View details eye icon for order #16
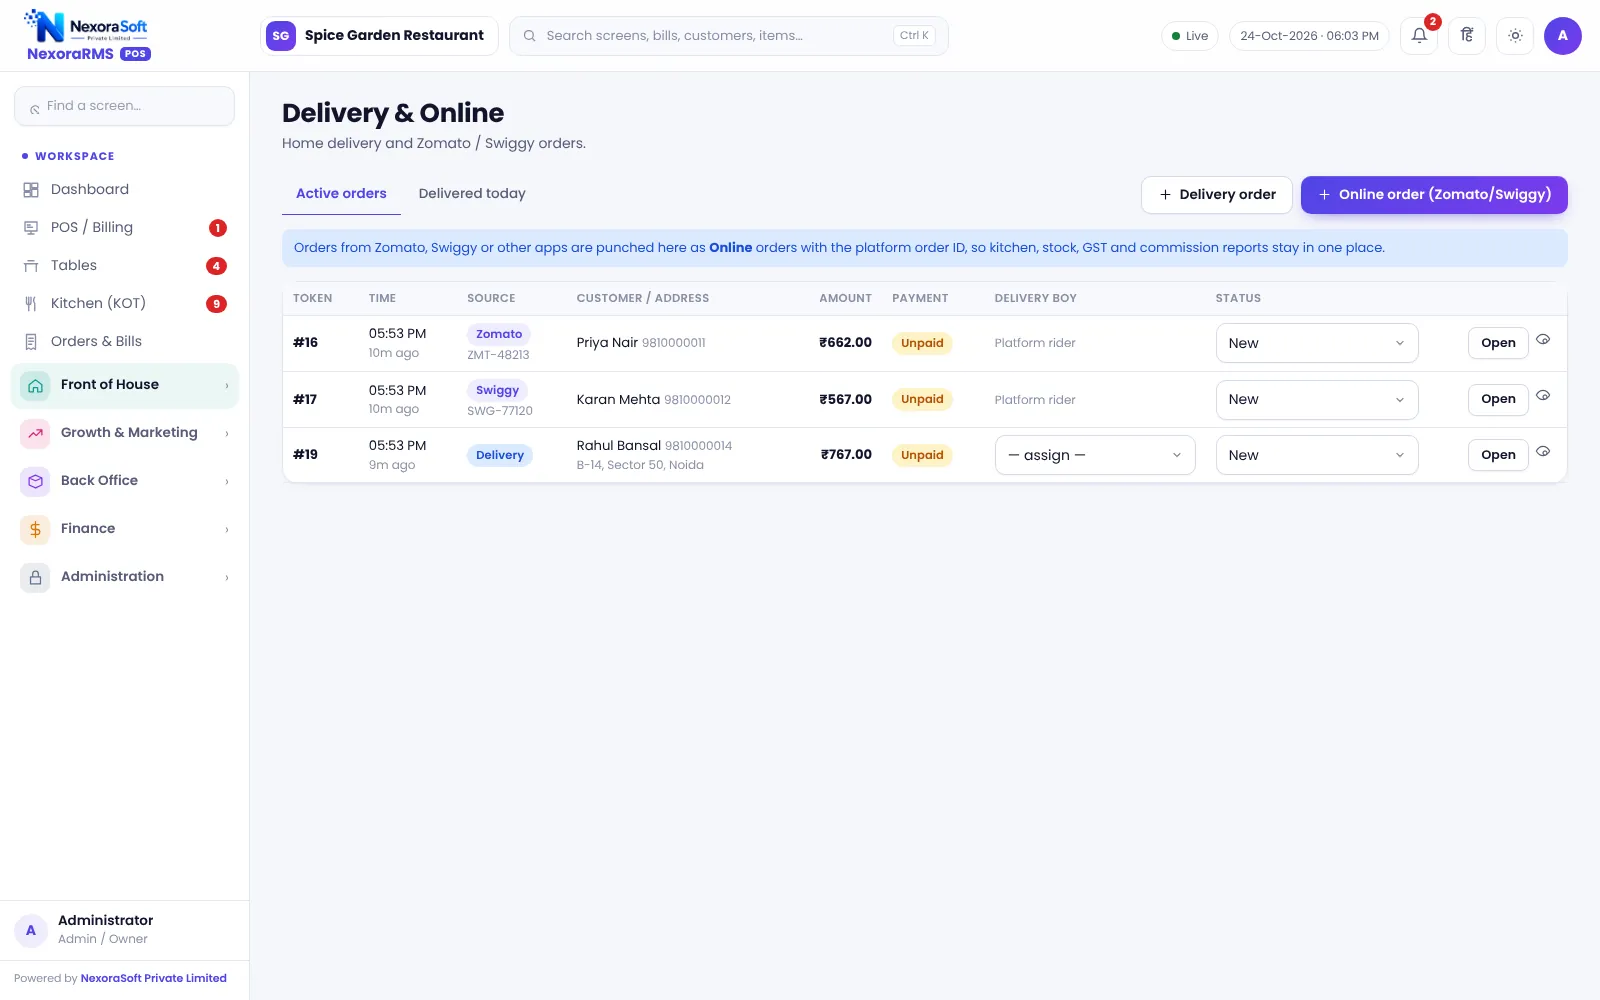The width and height of the screenshot is (1600, 1000). pos(1543,340)
